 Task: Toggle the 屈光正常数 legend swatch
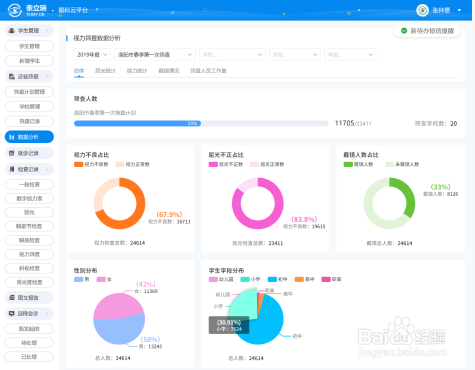pos(255,164)
